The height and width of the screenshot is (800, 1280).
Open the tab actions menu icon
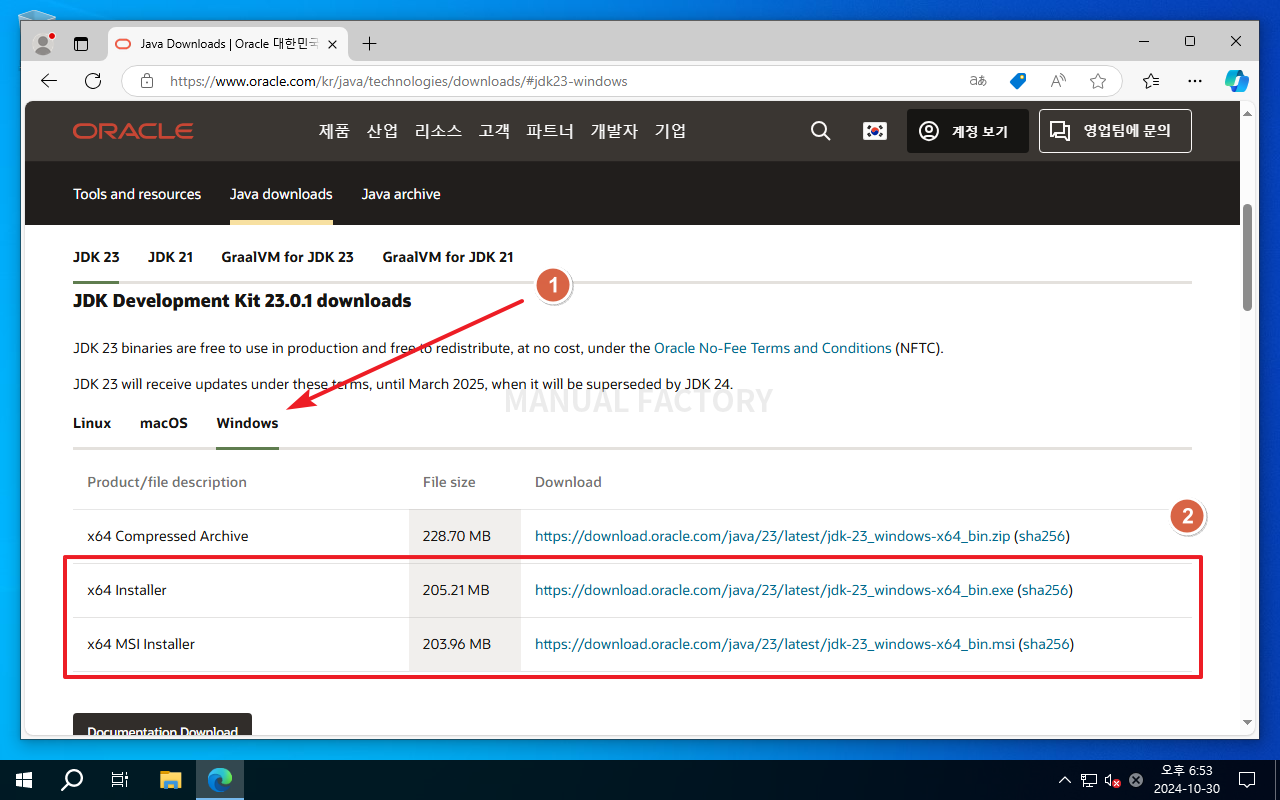[x=81, y=44]
